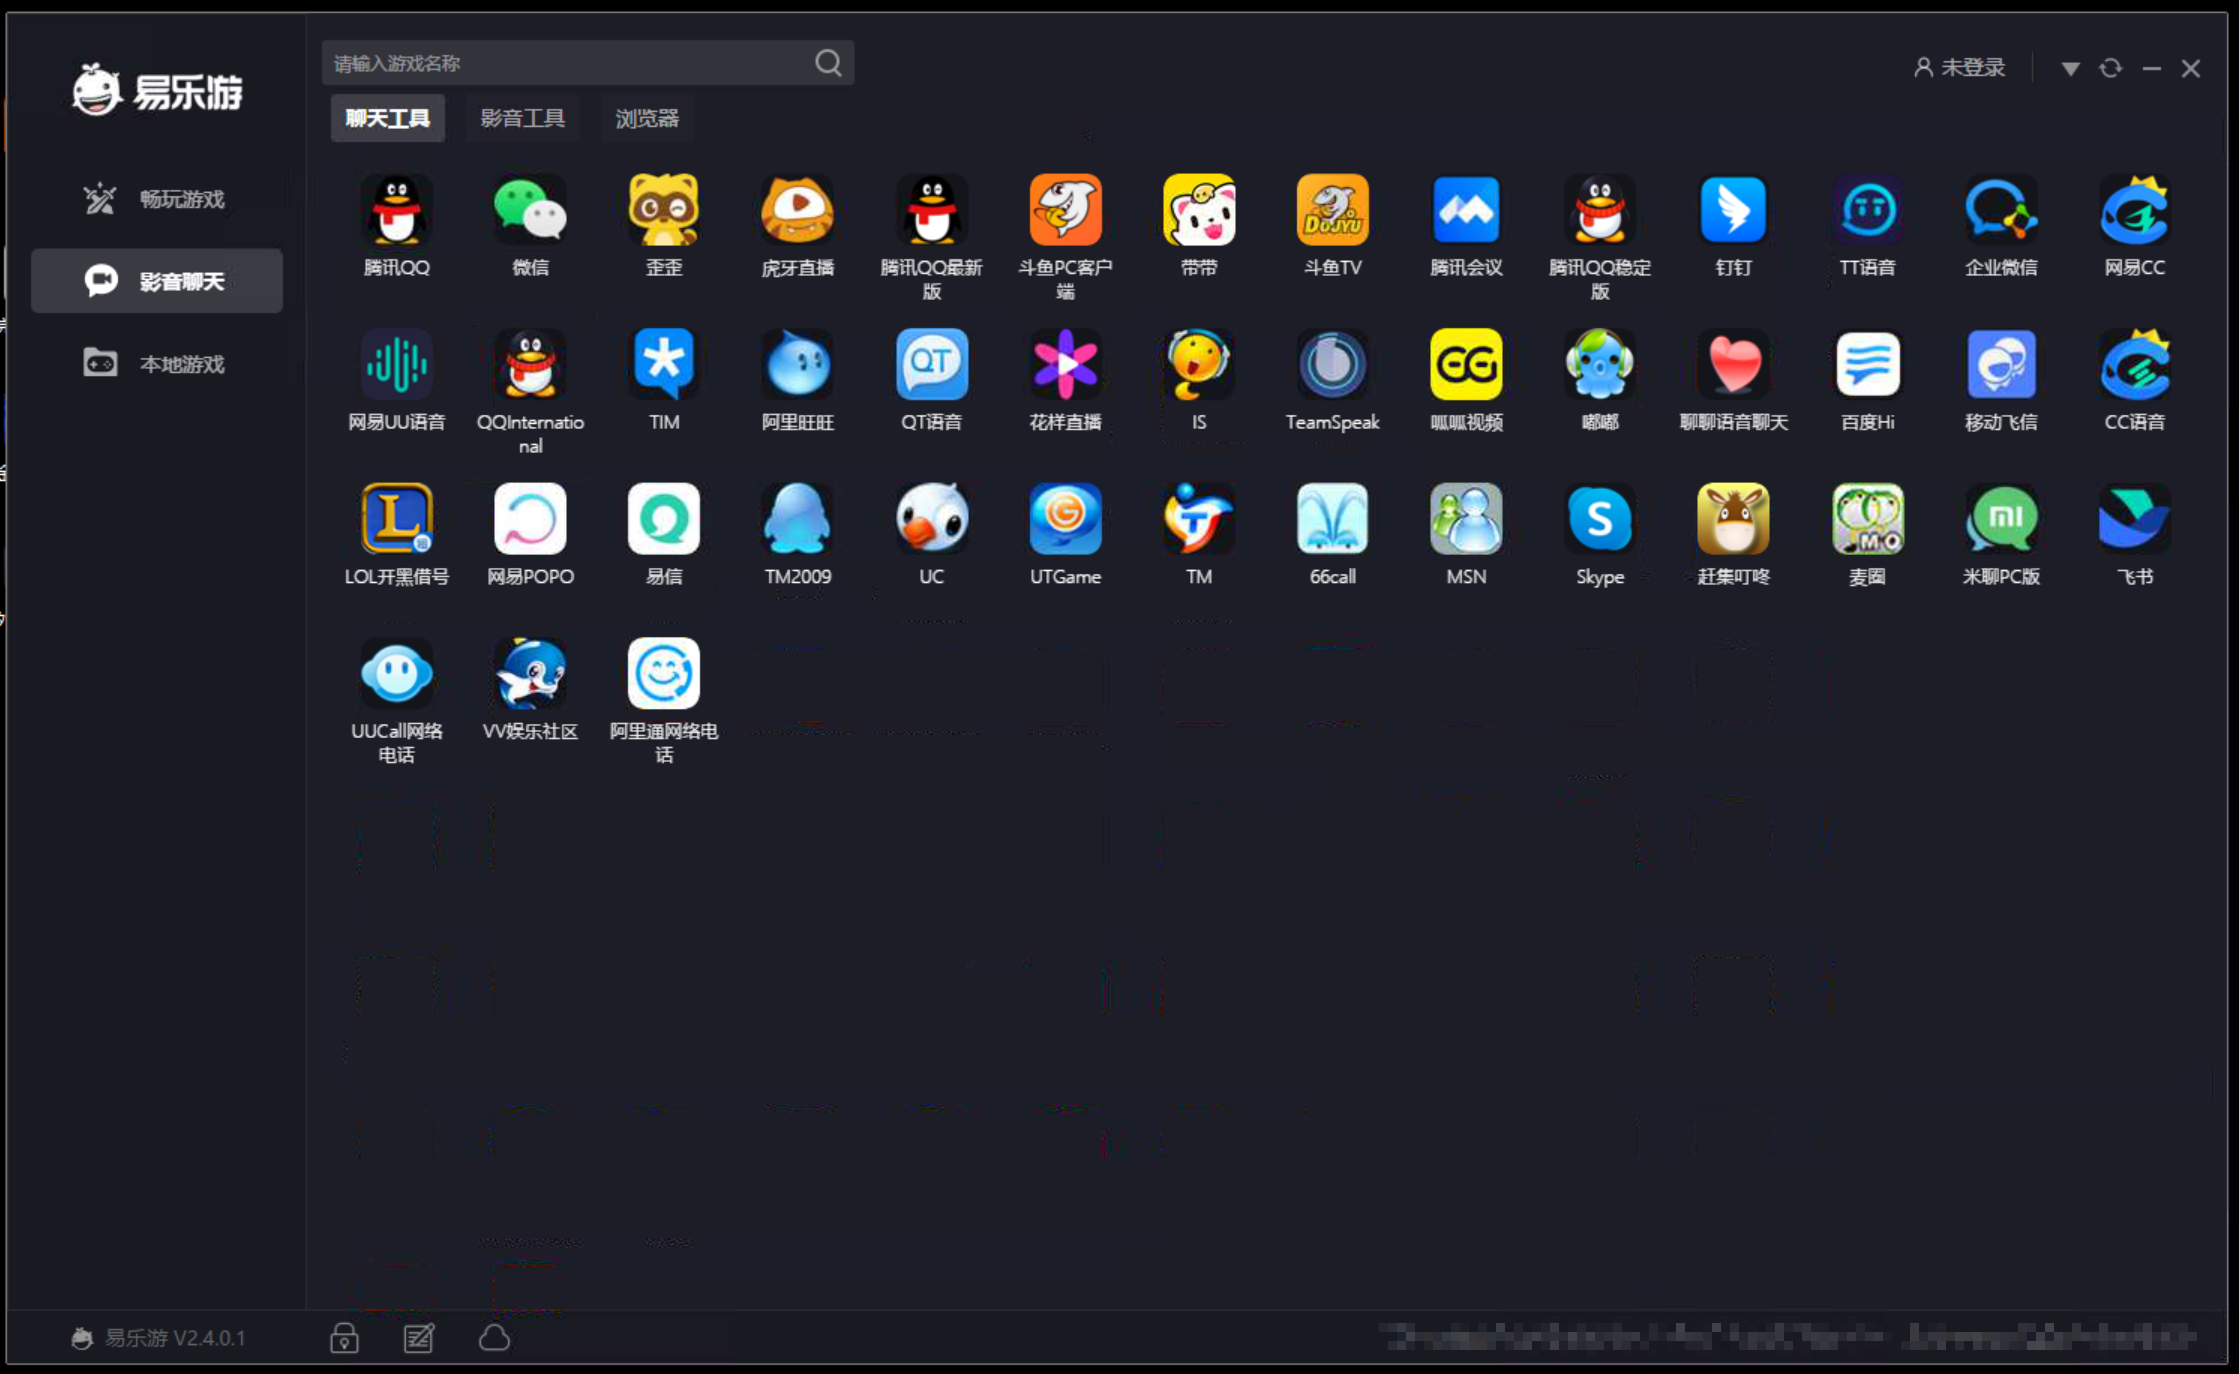This screenshot has height=1374, width=2239.
Task: Launch 移动飞信 app
Action: click(x=2001, y=364)
